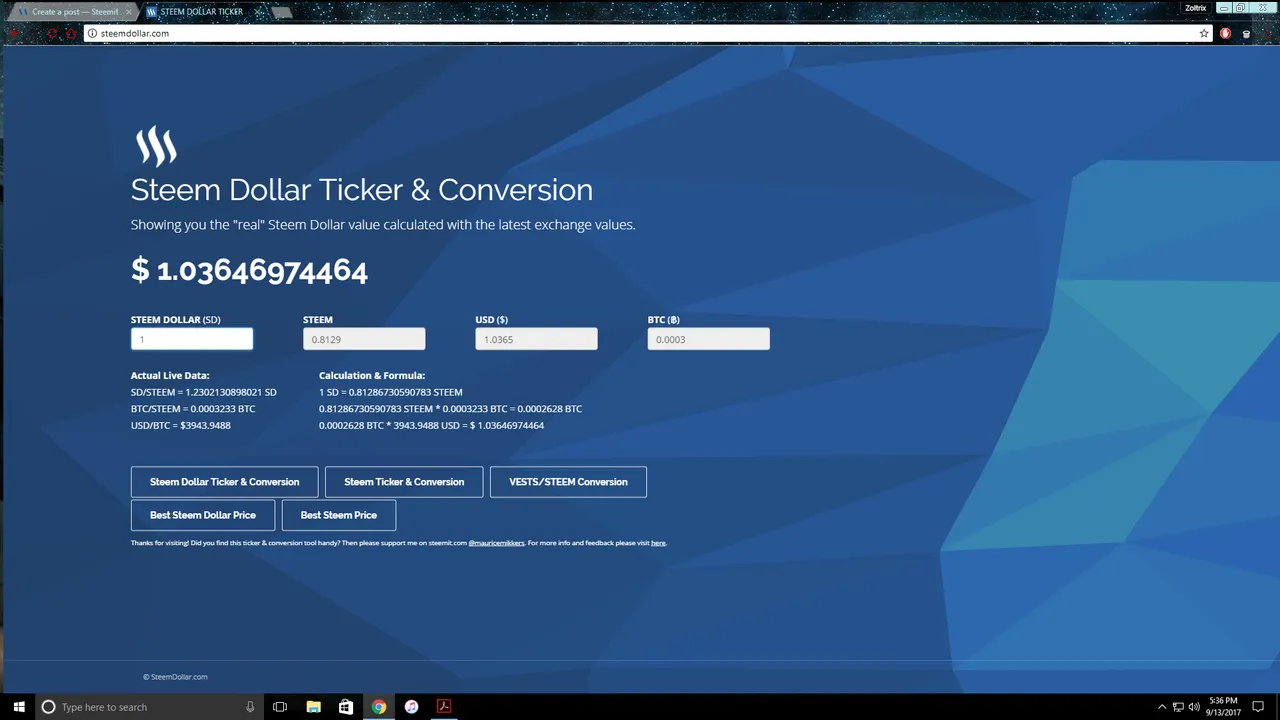Open the clock showing 5:36 PM
The image size is (1280, 720).
pyautogui.click(x=1223, y=707)
